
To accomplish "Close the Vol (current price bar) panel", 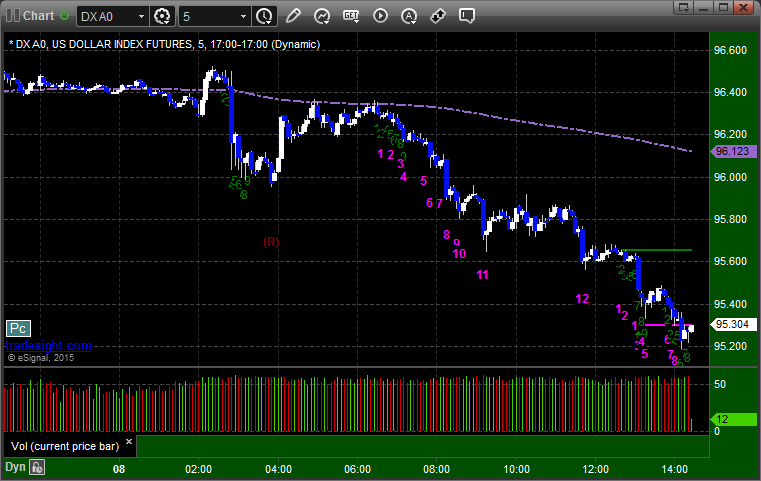I will [129, 442].
